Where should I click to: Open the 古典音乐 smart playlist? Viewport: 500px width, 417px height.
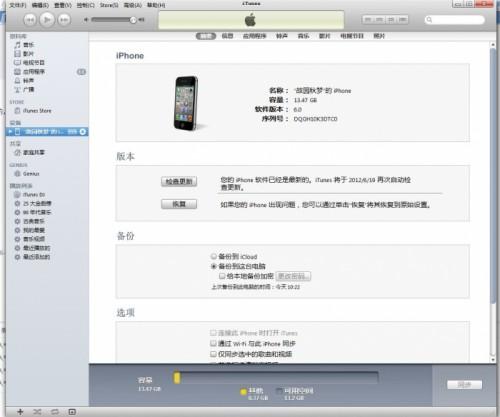[x=29, y=221]
